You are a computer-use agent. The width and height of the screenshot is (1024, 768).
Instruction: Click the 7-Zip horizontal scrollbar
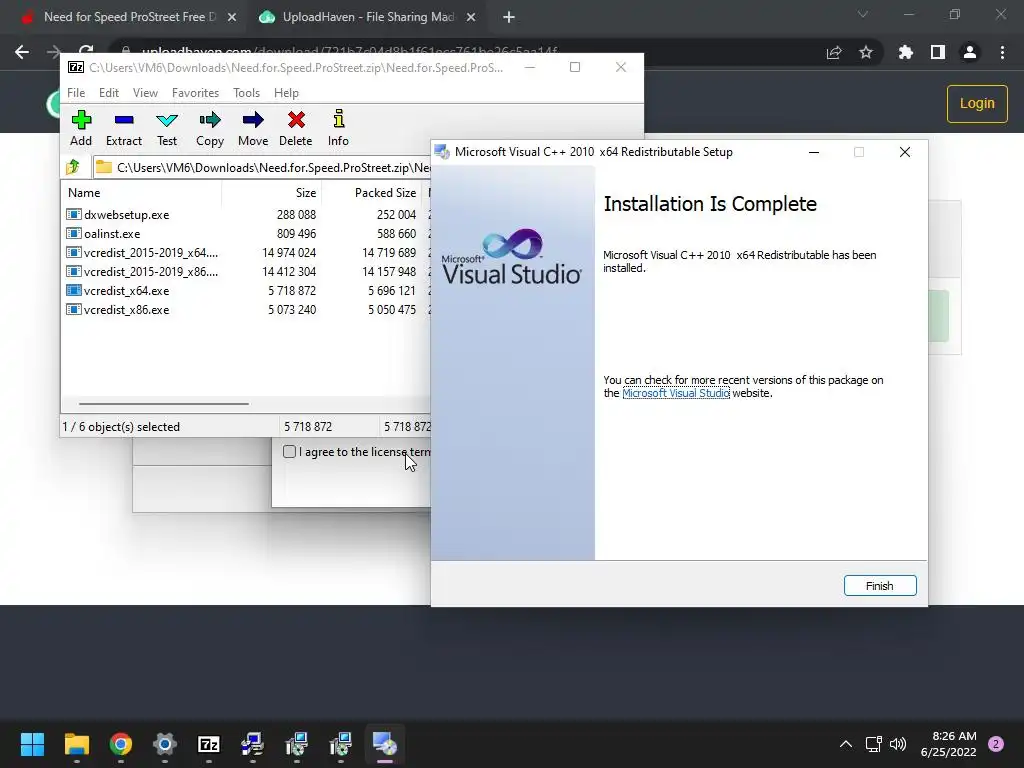pos(163,404)
